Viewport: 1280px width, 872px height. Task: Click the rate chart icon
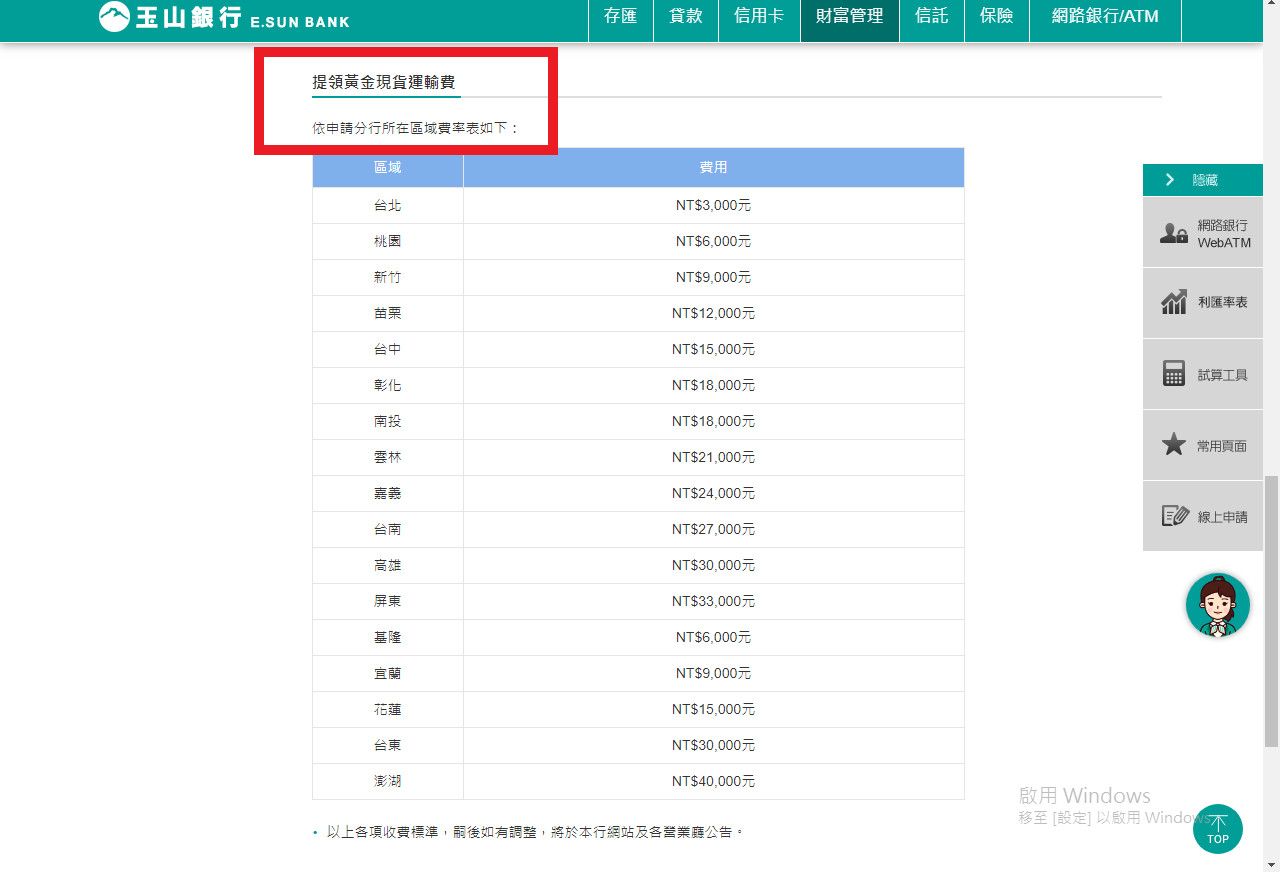(x=1173, y=302)
